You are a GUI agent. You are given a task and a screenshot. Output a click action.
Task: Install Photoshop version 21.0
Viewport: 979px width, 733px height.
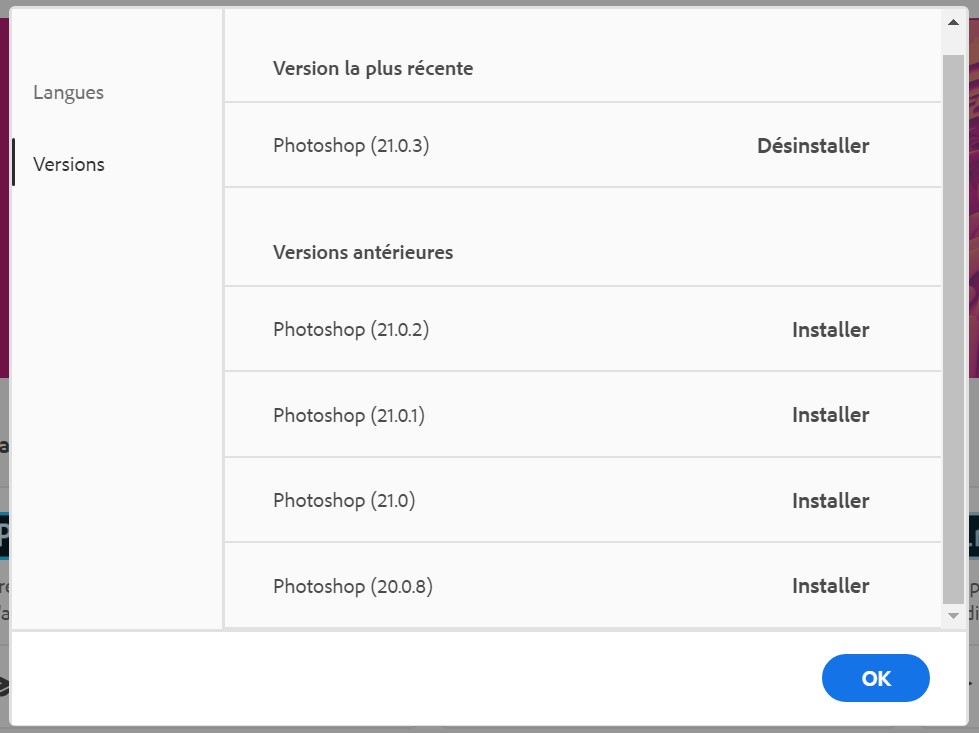click(x=830, y=500)
